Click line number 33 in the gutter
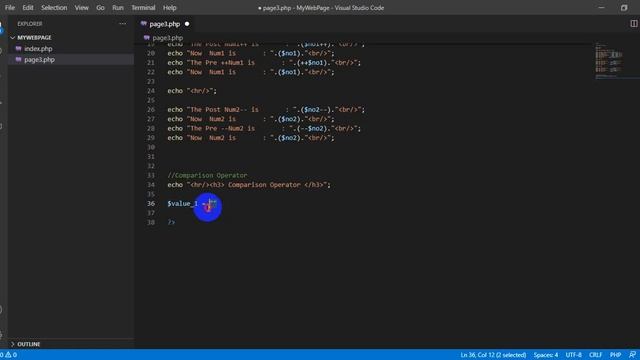 151,176
